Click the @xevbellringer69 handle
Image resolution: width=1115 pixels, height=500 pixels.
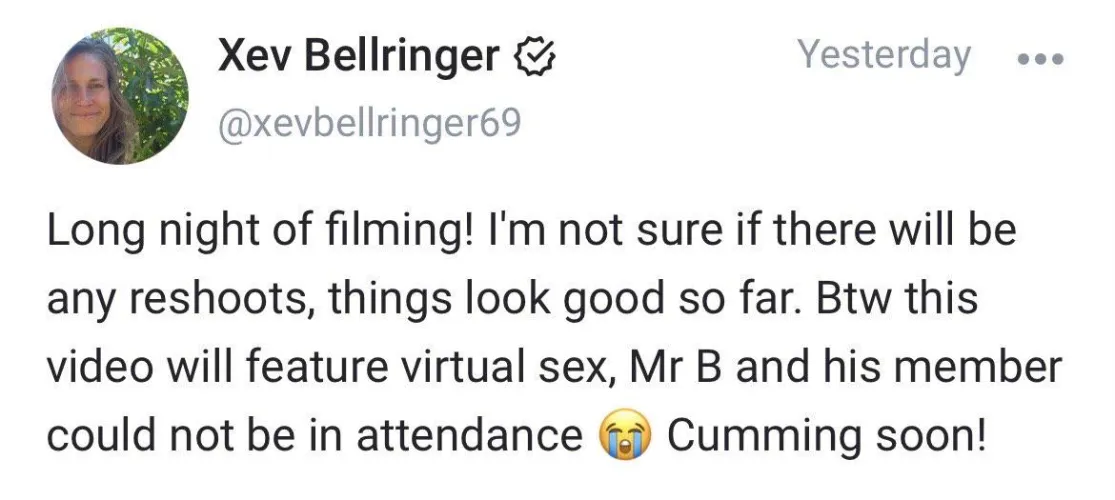pos(369,127)
